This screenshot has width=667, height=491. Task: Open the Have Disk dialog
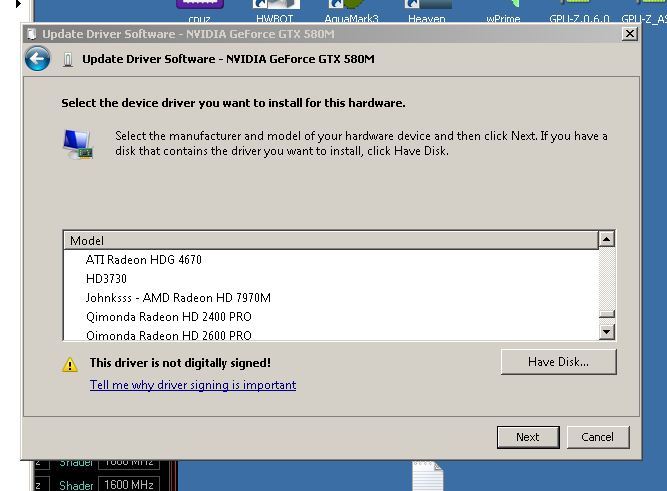tap(559, 362)
